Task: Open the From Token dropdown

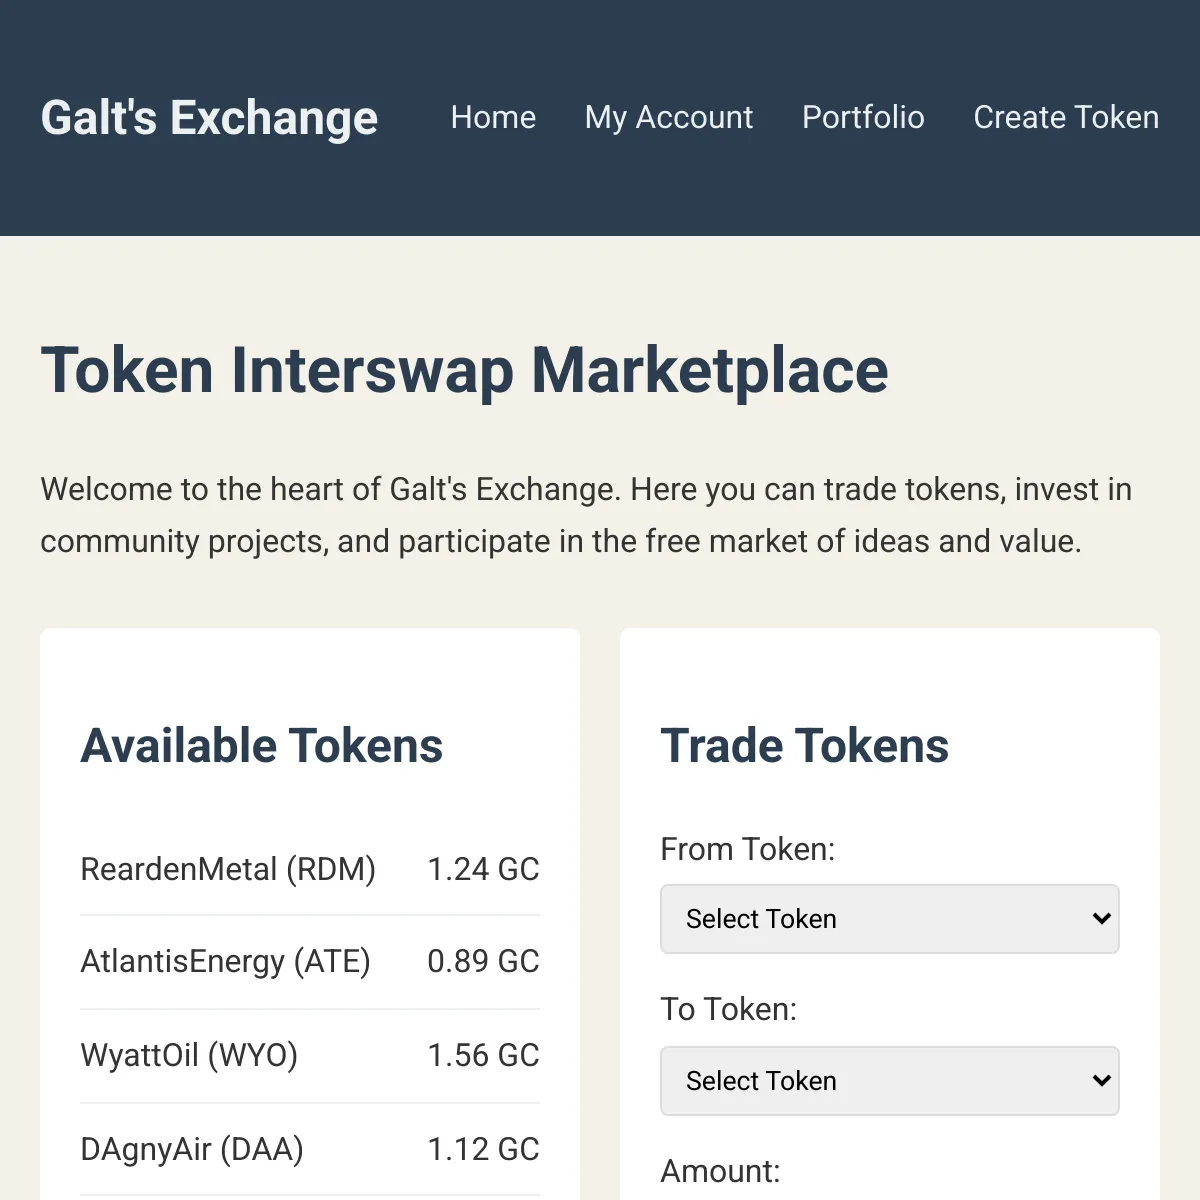Action: (x=889, y=918)
